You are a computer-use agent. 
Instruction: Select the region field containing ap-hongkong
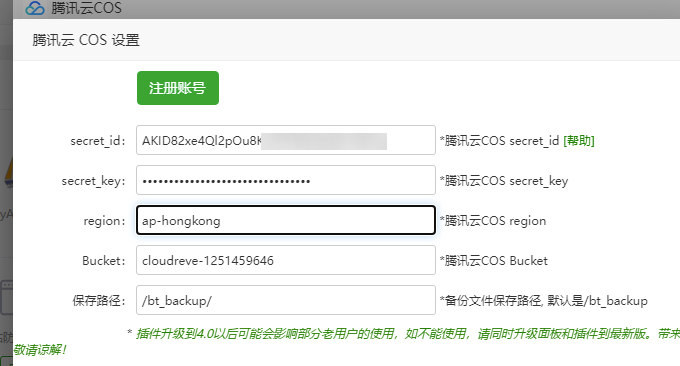(286, 220)
